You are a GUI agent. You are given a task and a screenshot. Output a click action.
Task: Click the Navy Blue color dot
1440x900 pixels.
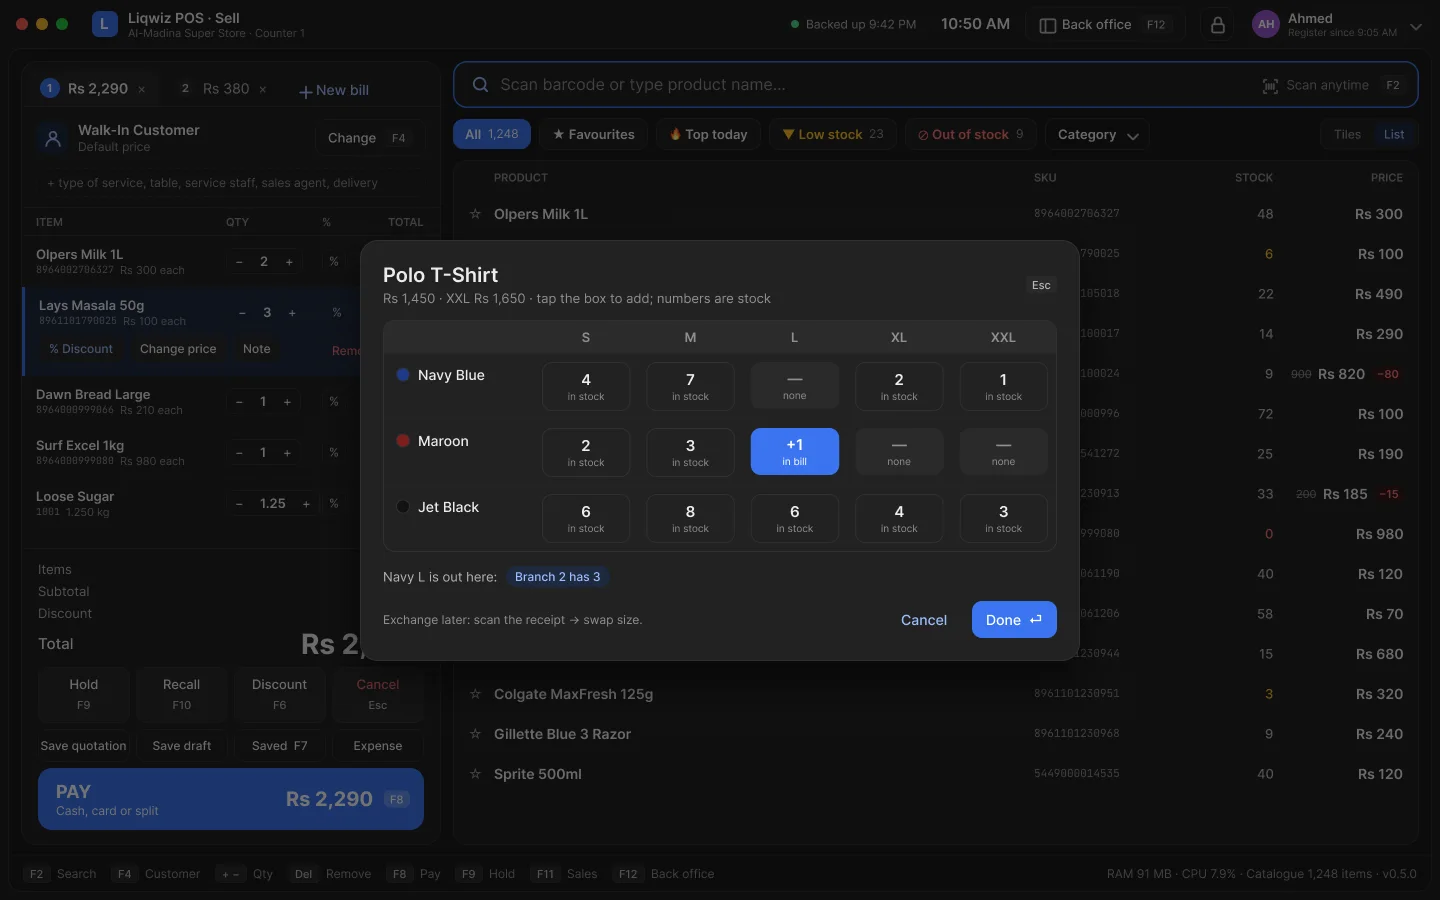pos(403,375)
